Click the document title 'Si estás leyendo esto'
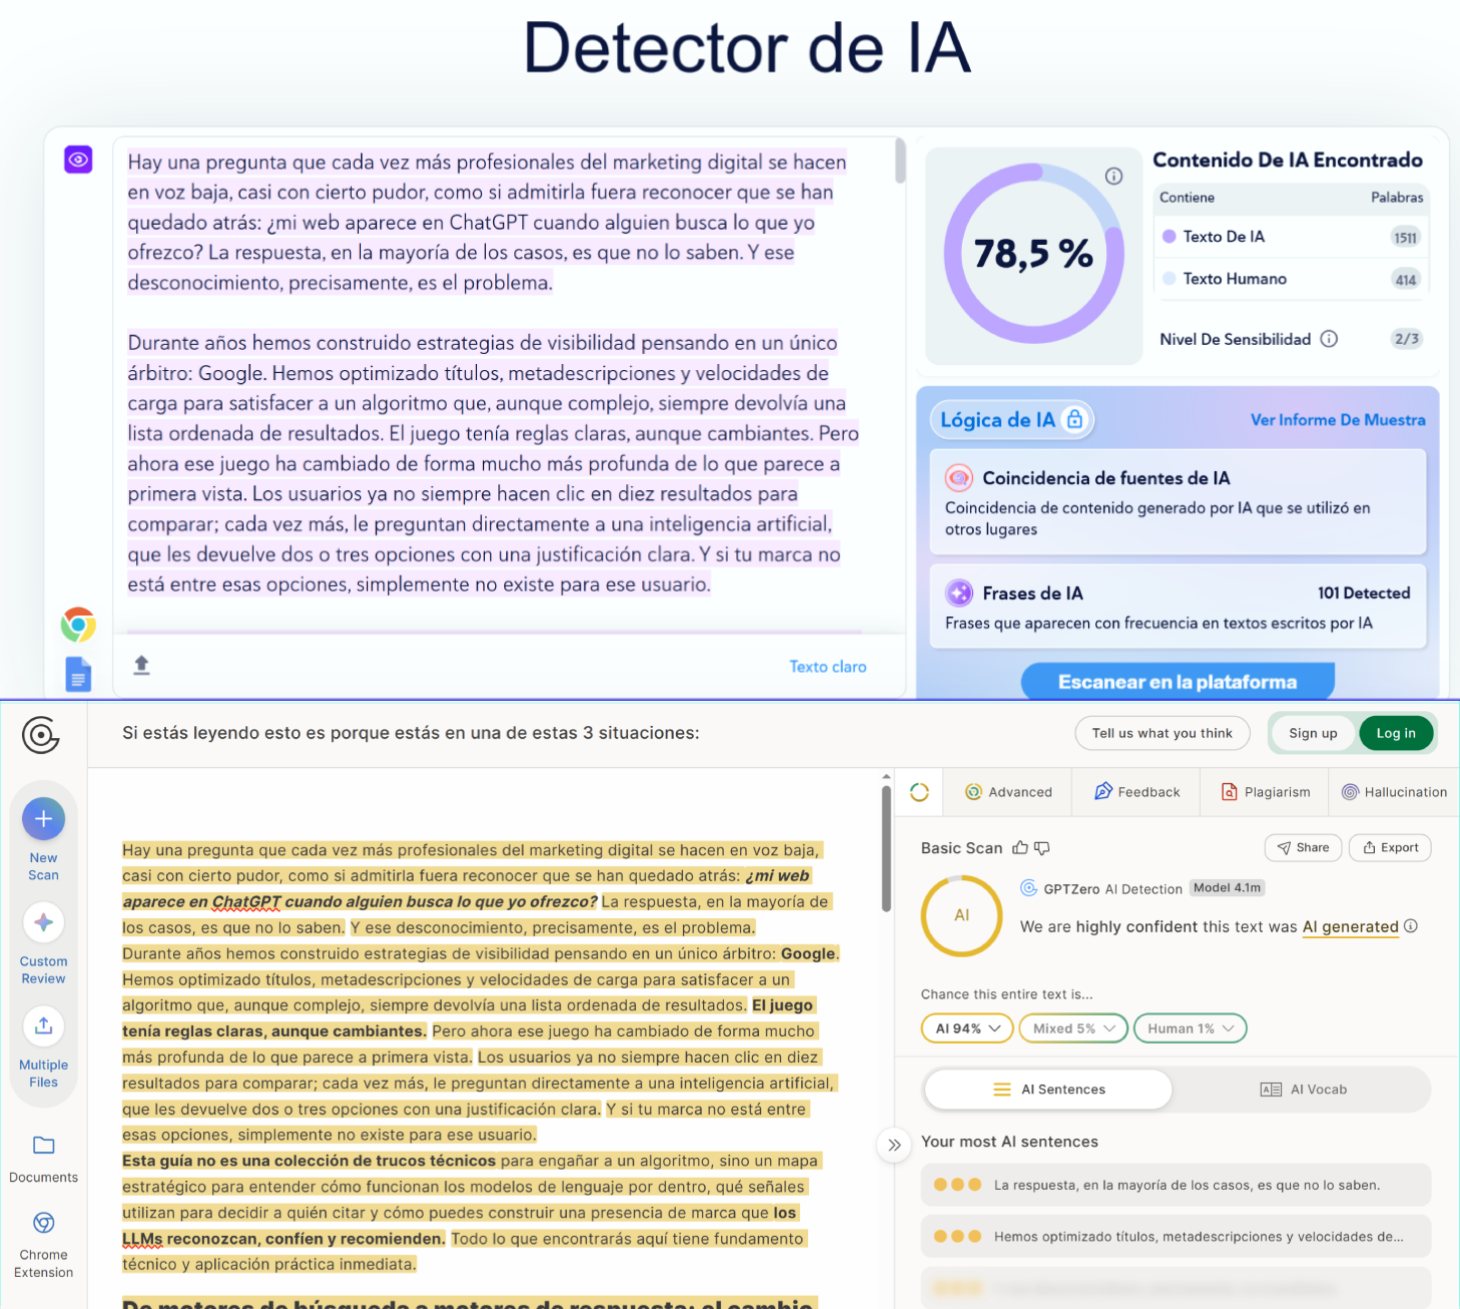This screenshot has height=1309, width=1460. pos(411,733)
